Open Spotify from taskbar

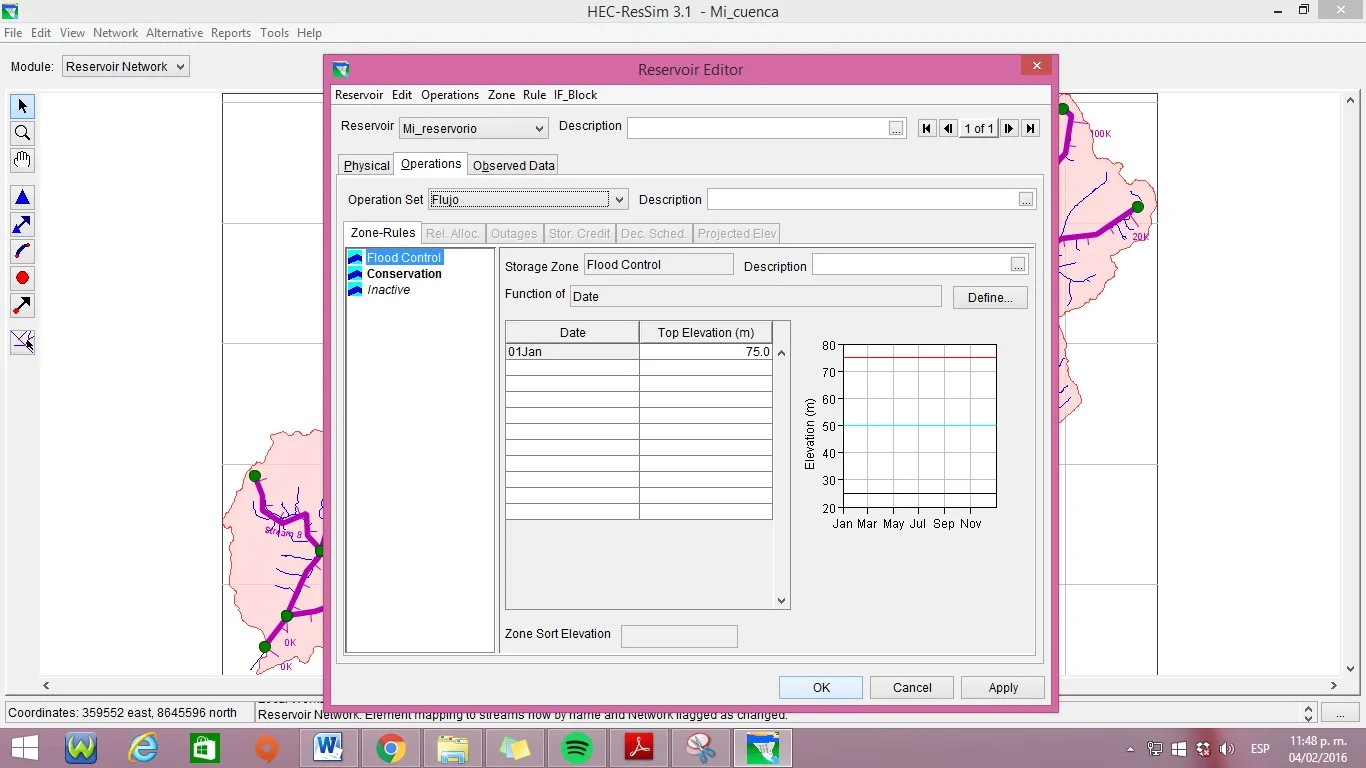[x=577, y=748]
